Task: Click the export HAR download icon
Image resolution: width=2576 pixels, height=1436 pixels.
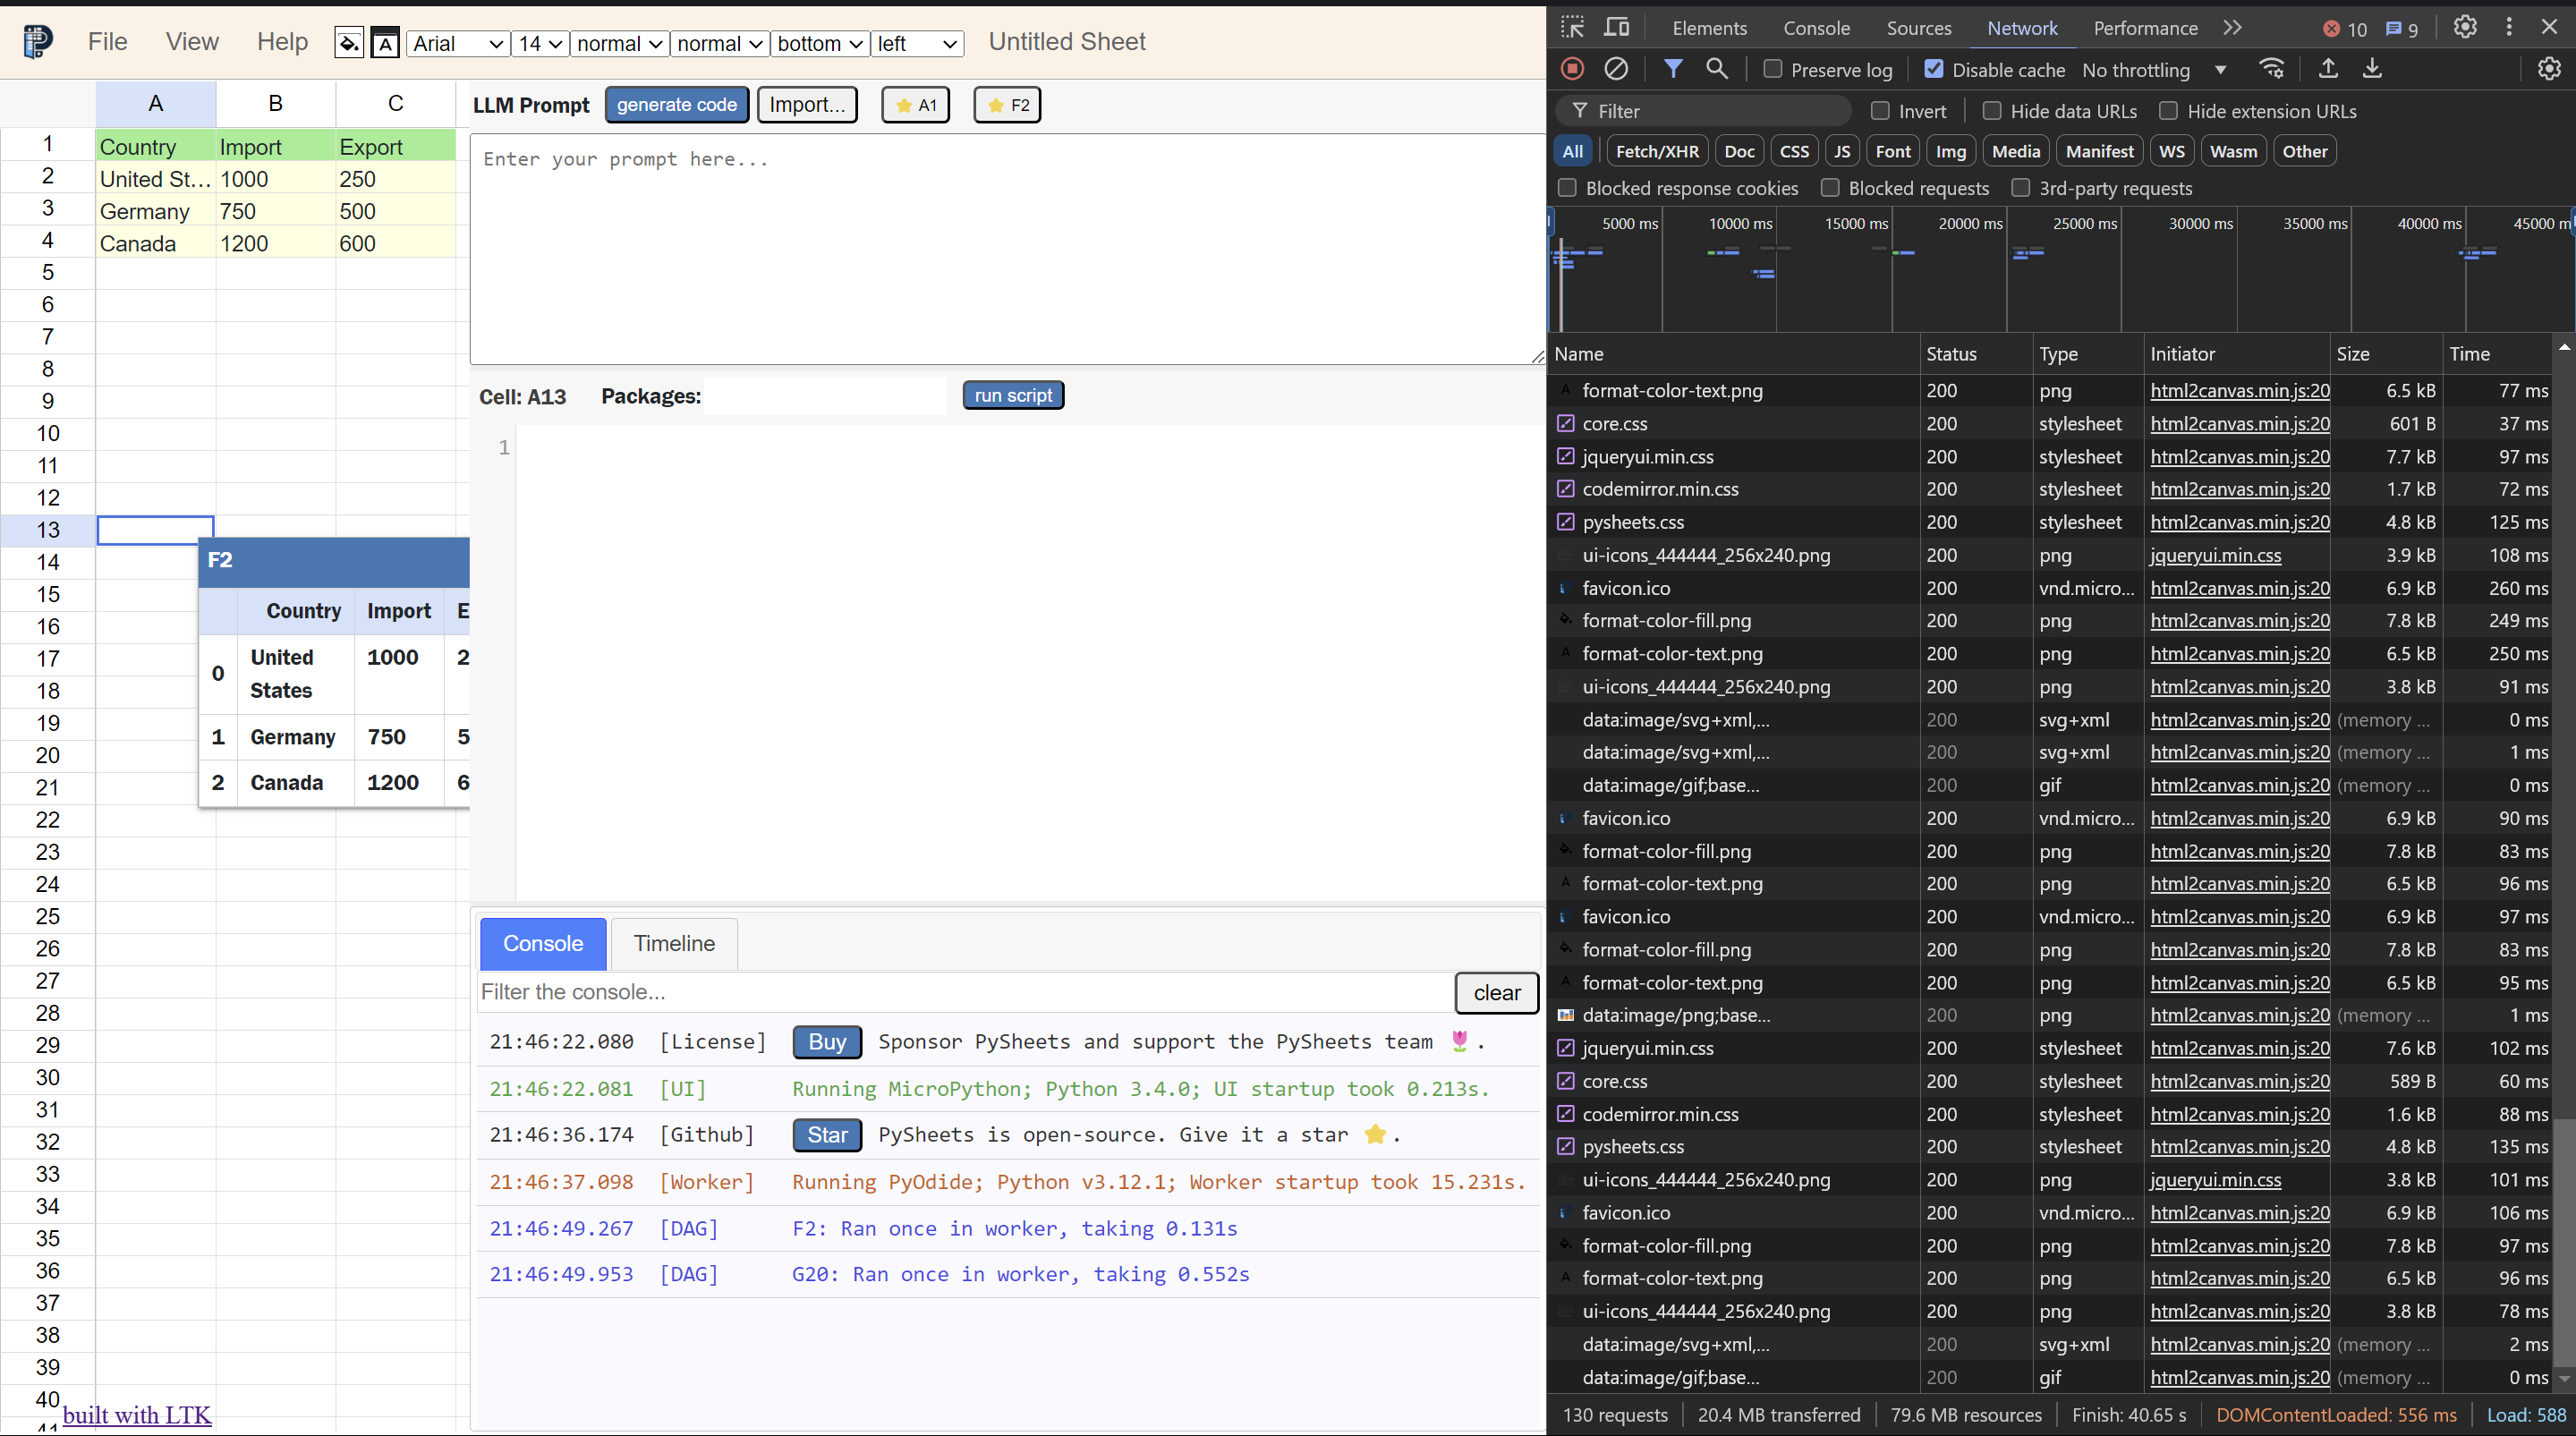Action: click(x=2372, y=69)
